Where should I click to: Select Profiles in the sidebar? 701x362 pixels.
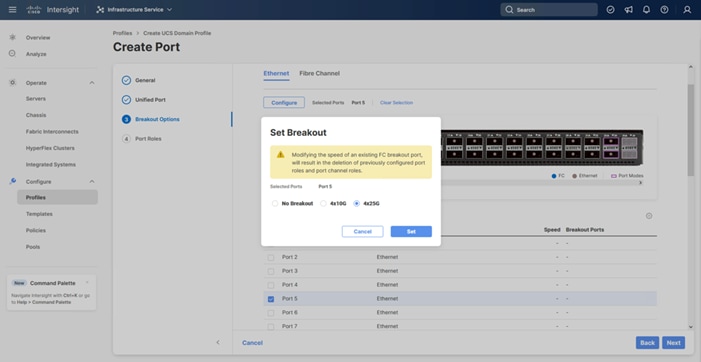click(x=57, y=197)
